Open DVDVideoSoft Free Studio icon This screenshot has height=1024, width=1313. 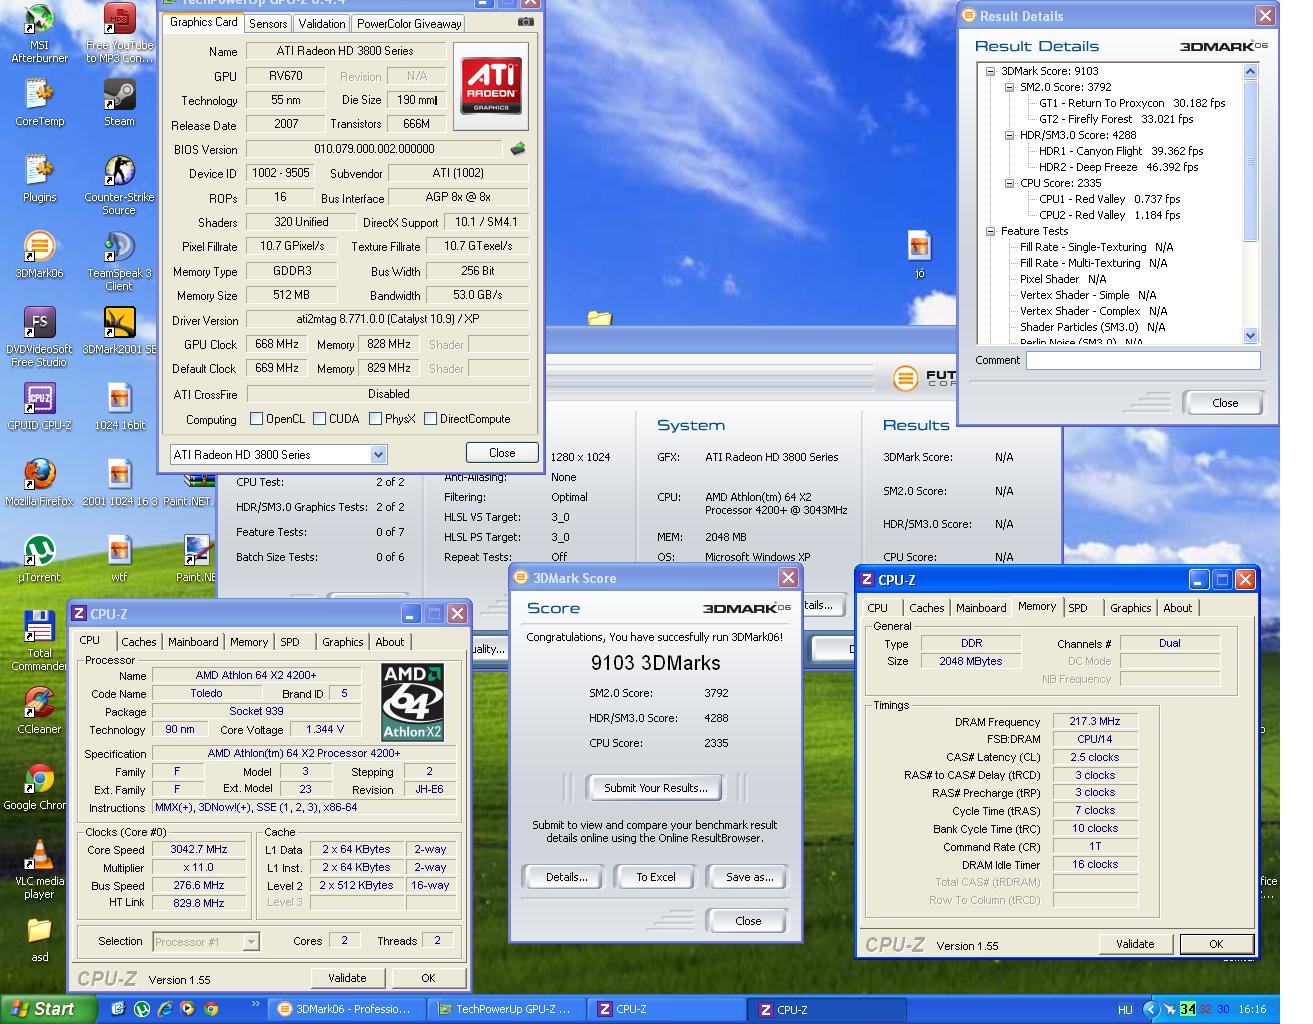(39, 338)
